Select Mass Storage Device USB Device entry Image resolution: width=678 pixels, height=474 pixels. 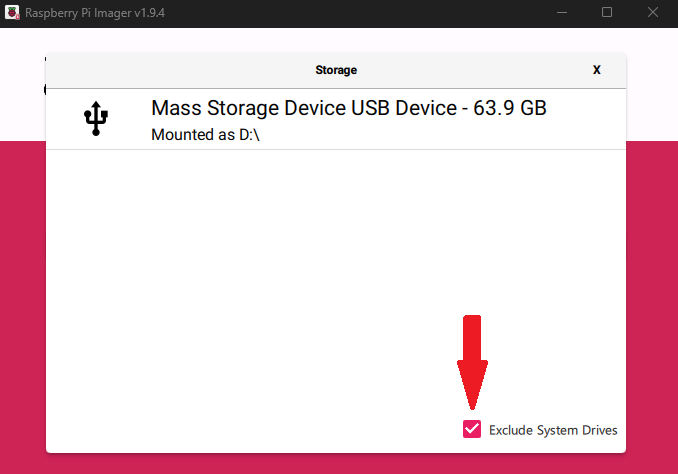click(x=336, y=119)
